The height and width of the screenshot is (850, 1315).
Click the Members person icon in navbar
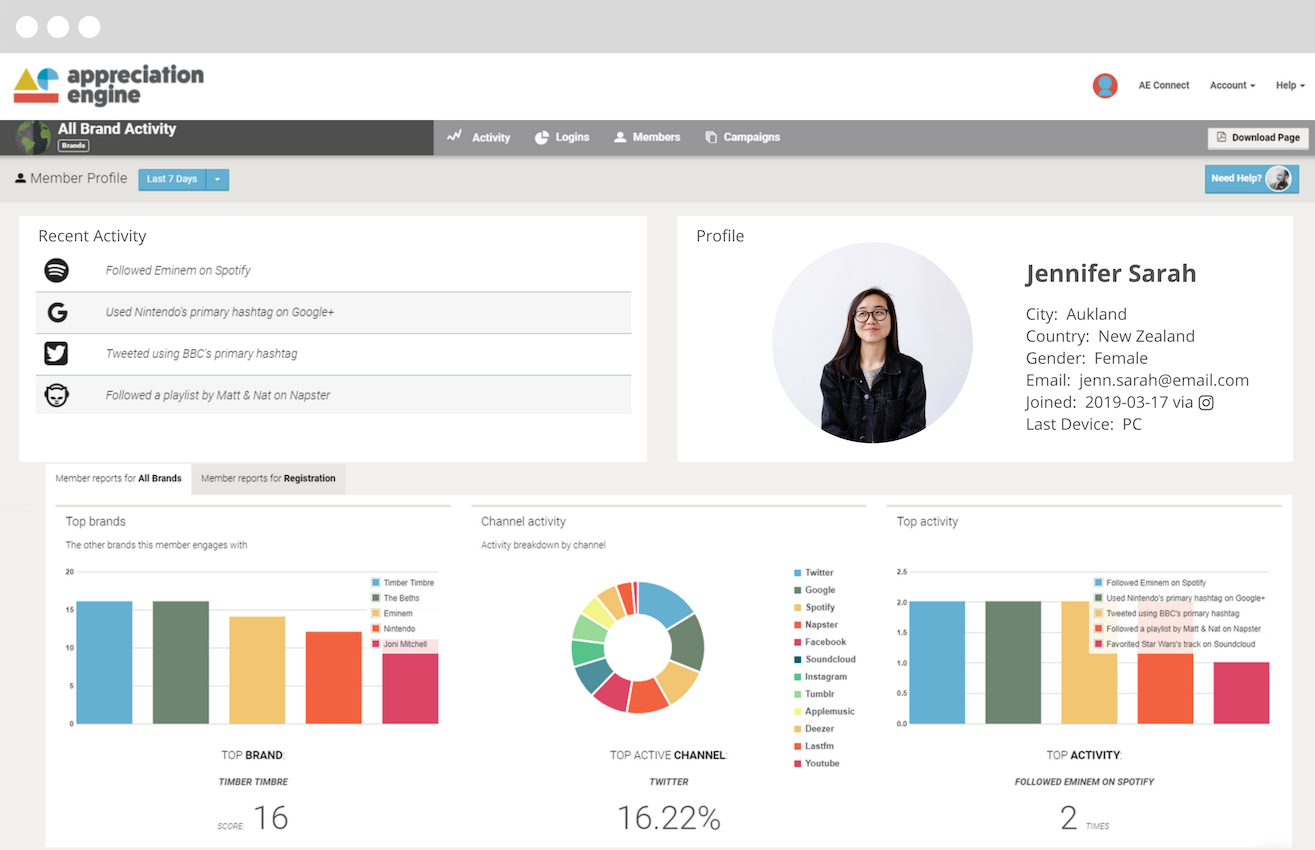[620, 137]
